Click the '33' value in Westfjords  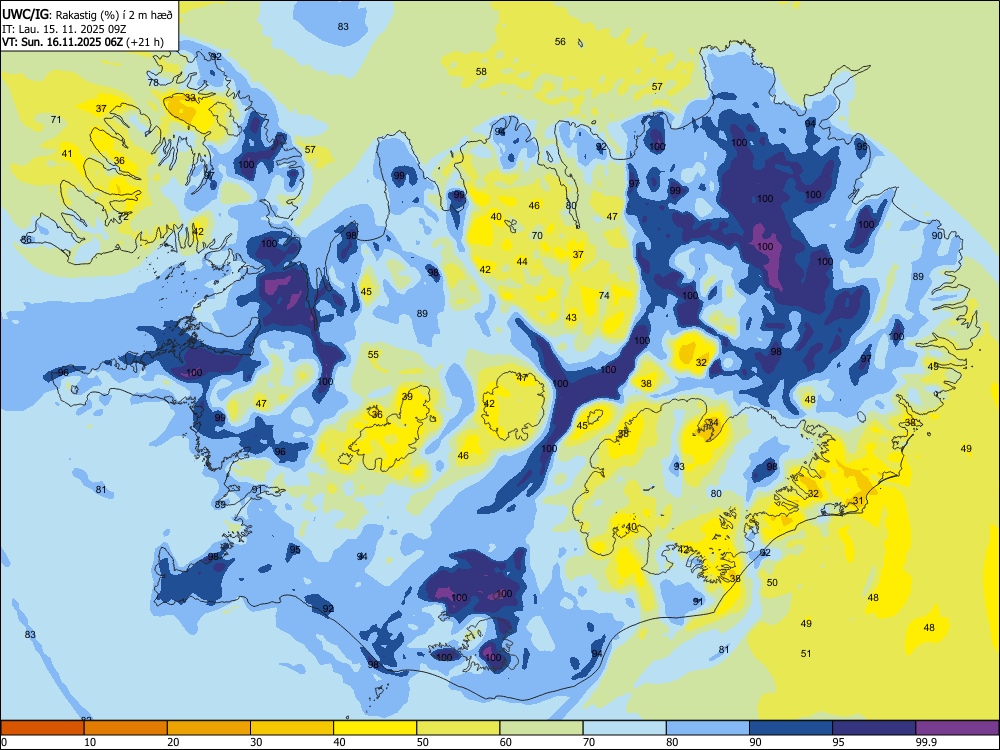pyautogui.click(x=190, y=98)
